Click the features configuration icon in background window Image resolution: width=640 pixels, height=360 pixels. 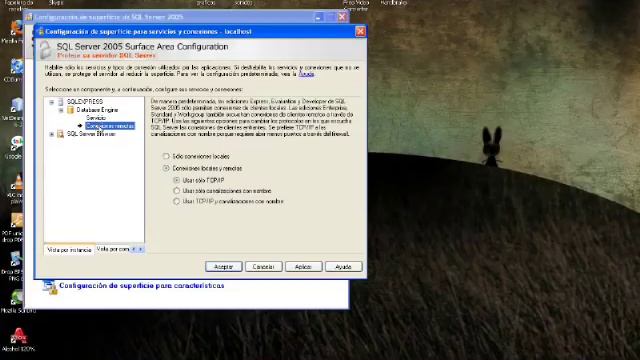coord(49,287)
